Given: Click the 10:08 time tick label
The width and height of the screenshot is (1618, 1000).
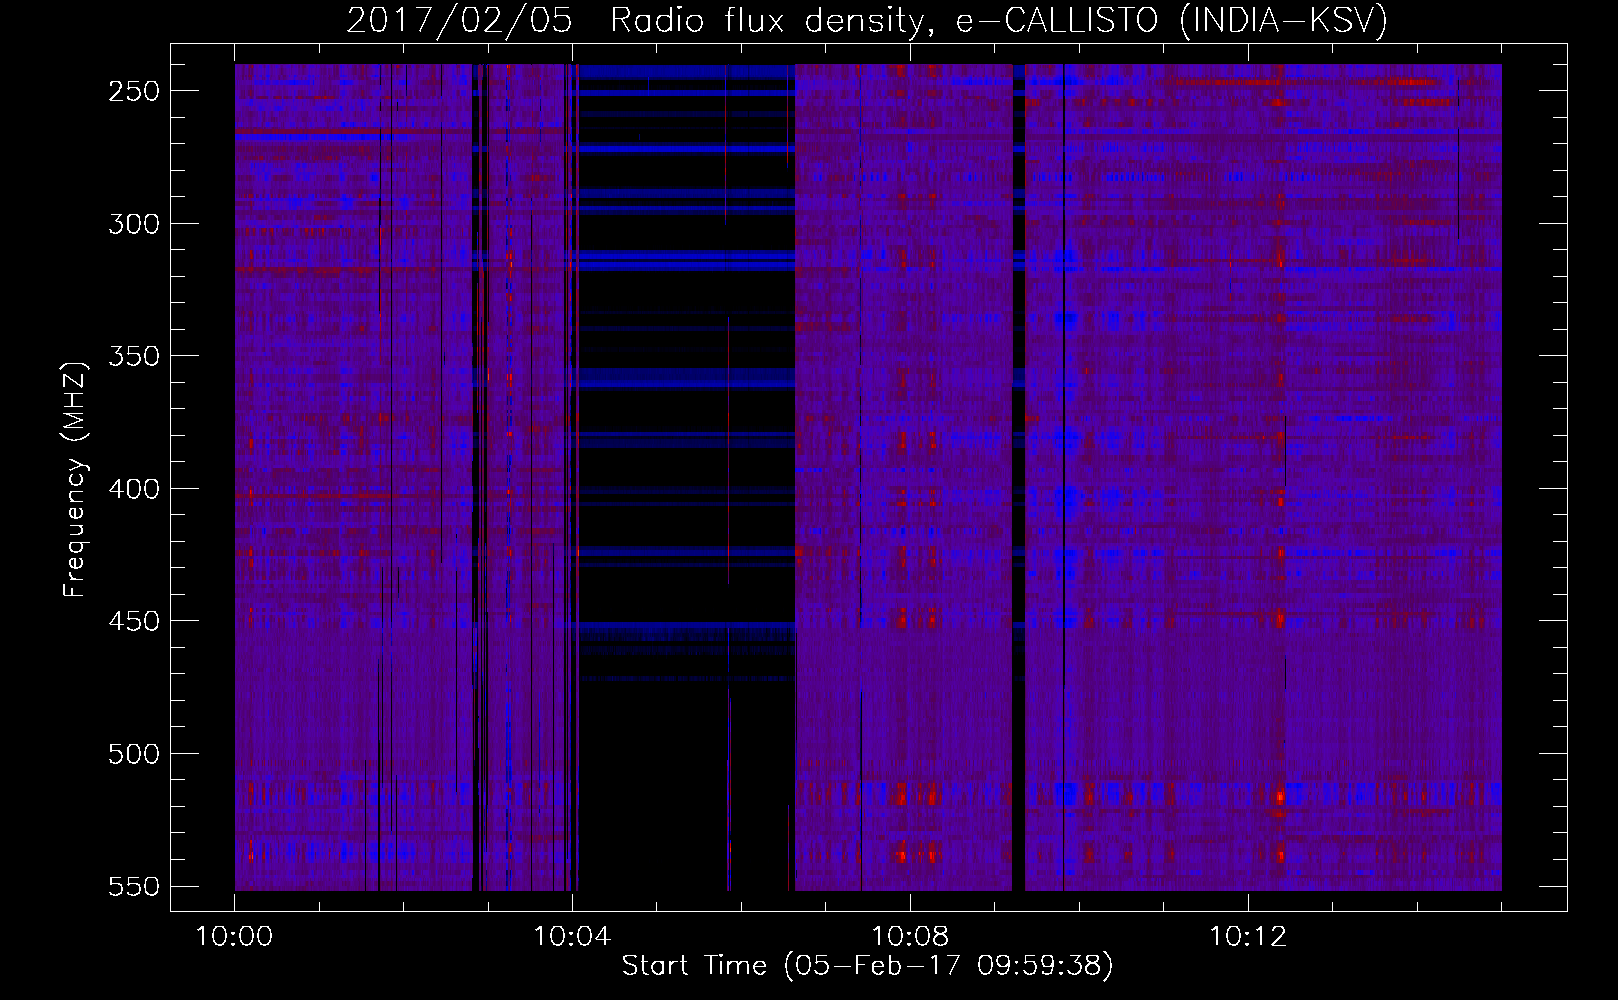Looking at the screenshot, I should click(x=910, y=937).
